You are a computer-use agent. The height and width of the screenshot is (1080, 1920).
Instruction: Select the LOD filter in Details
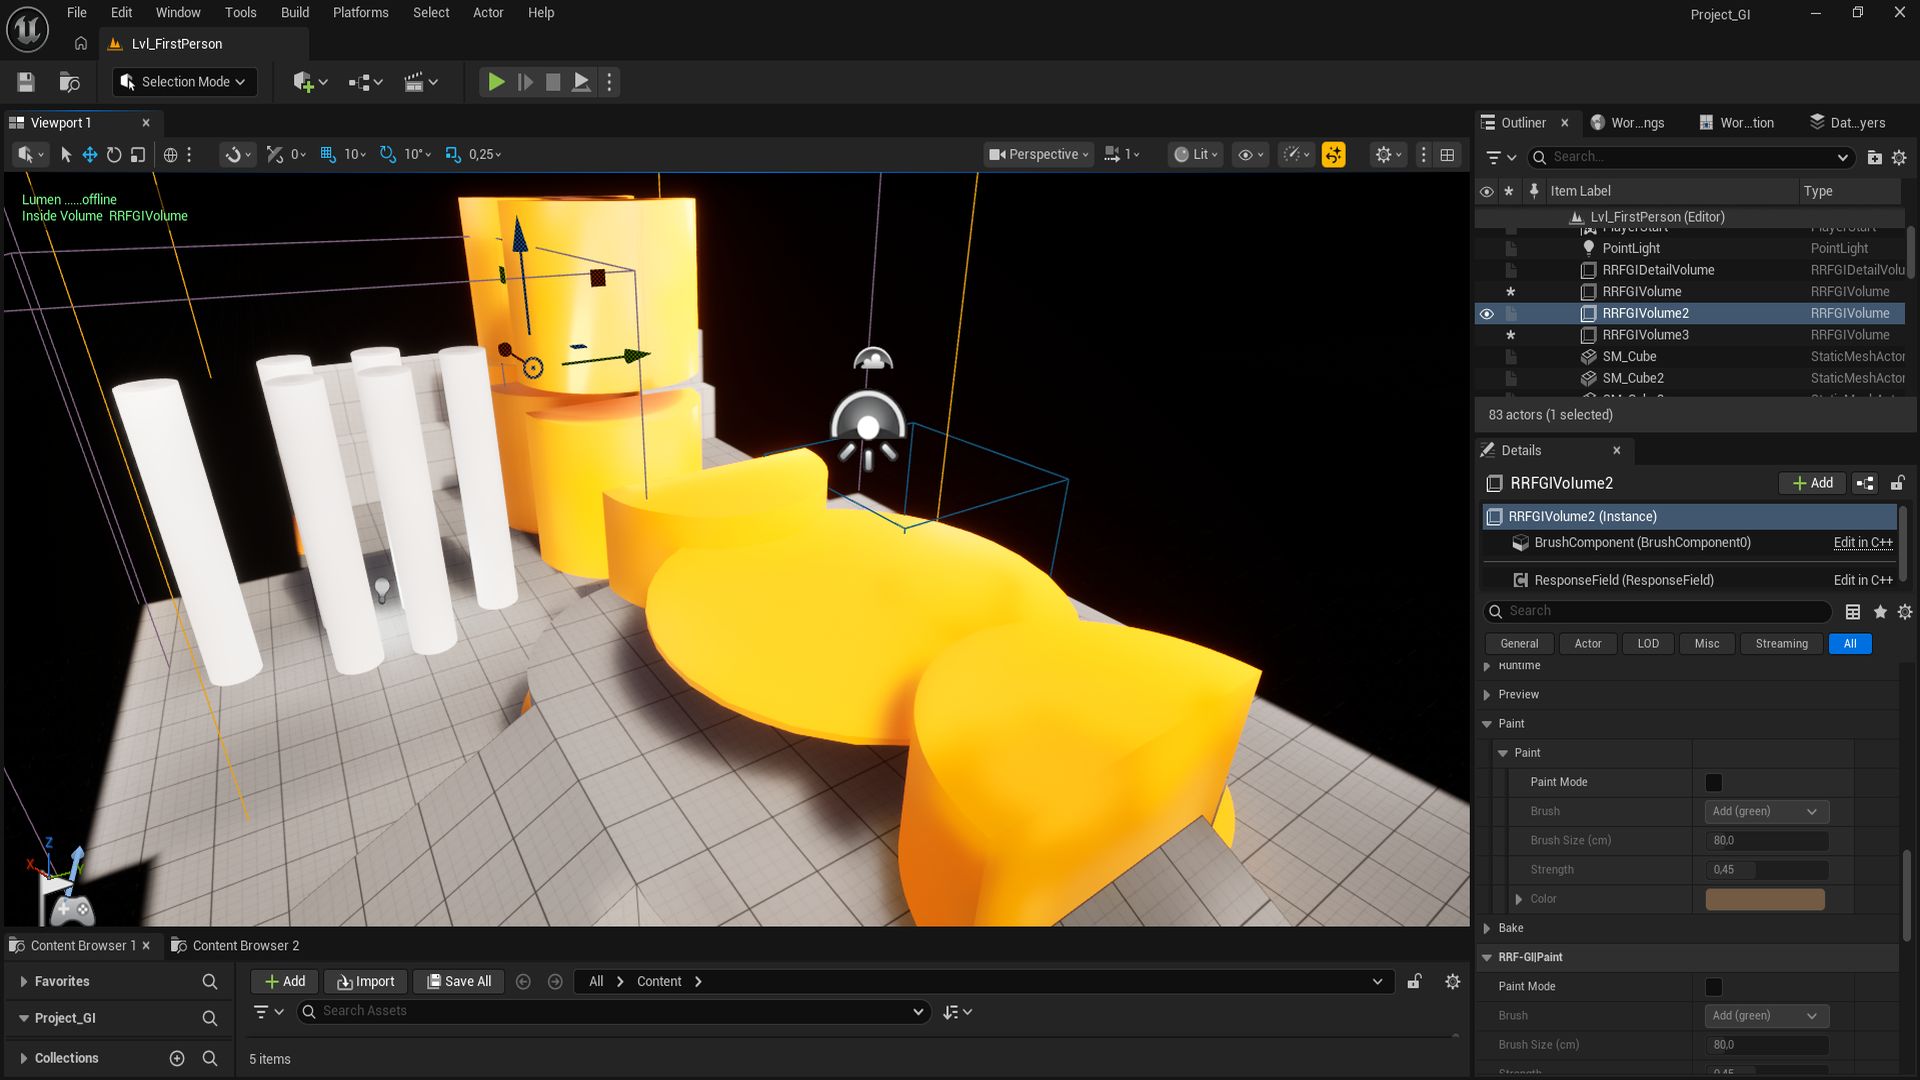(1648, 644)
